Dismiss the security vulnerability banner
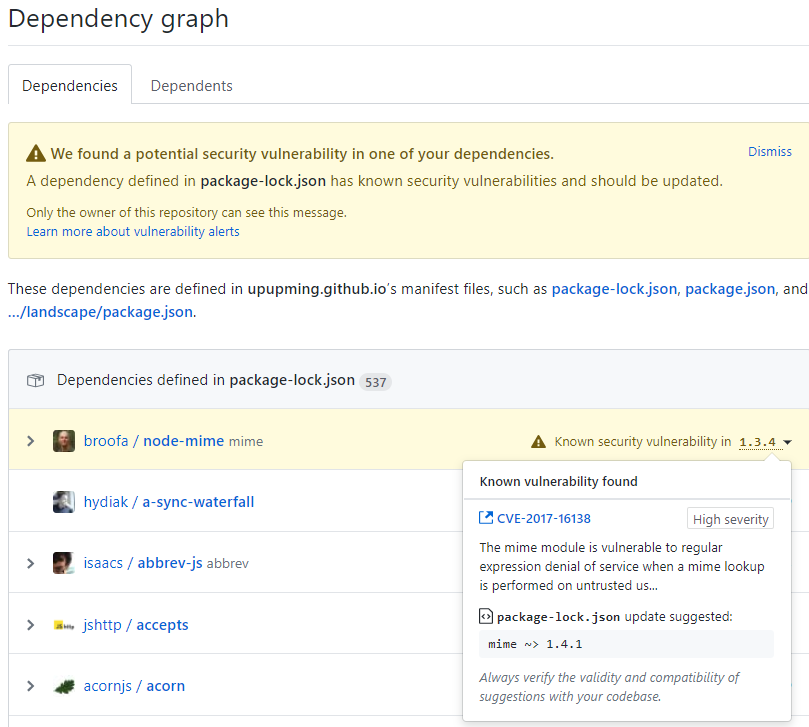The width and height of the screenshot is (809, 727). coord(769,151)
